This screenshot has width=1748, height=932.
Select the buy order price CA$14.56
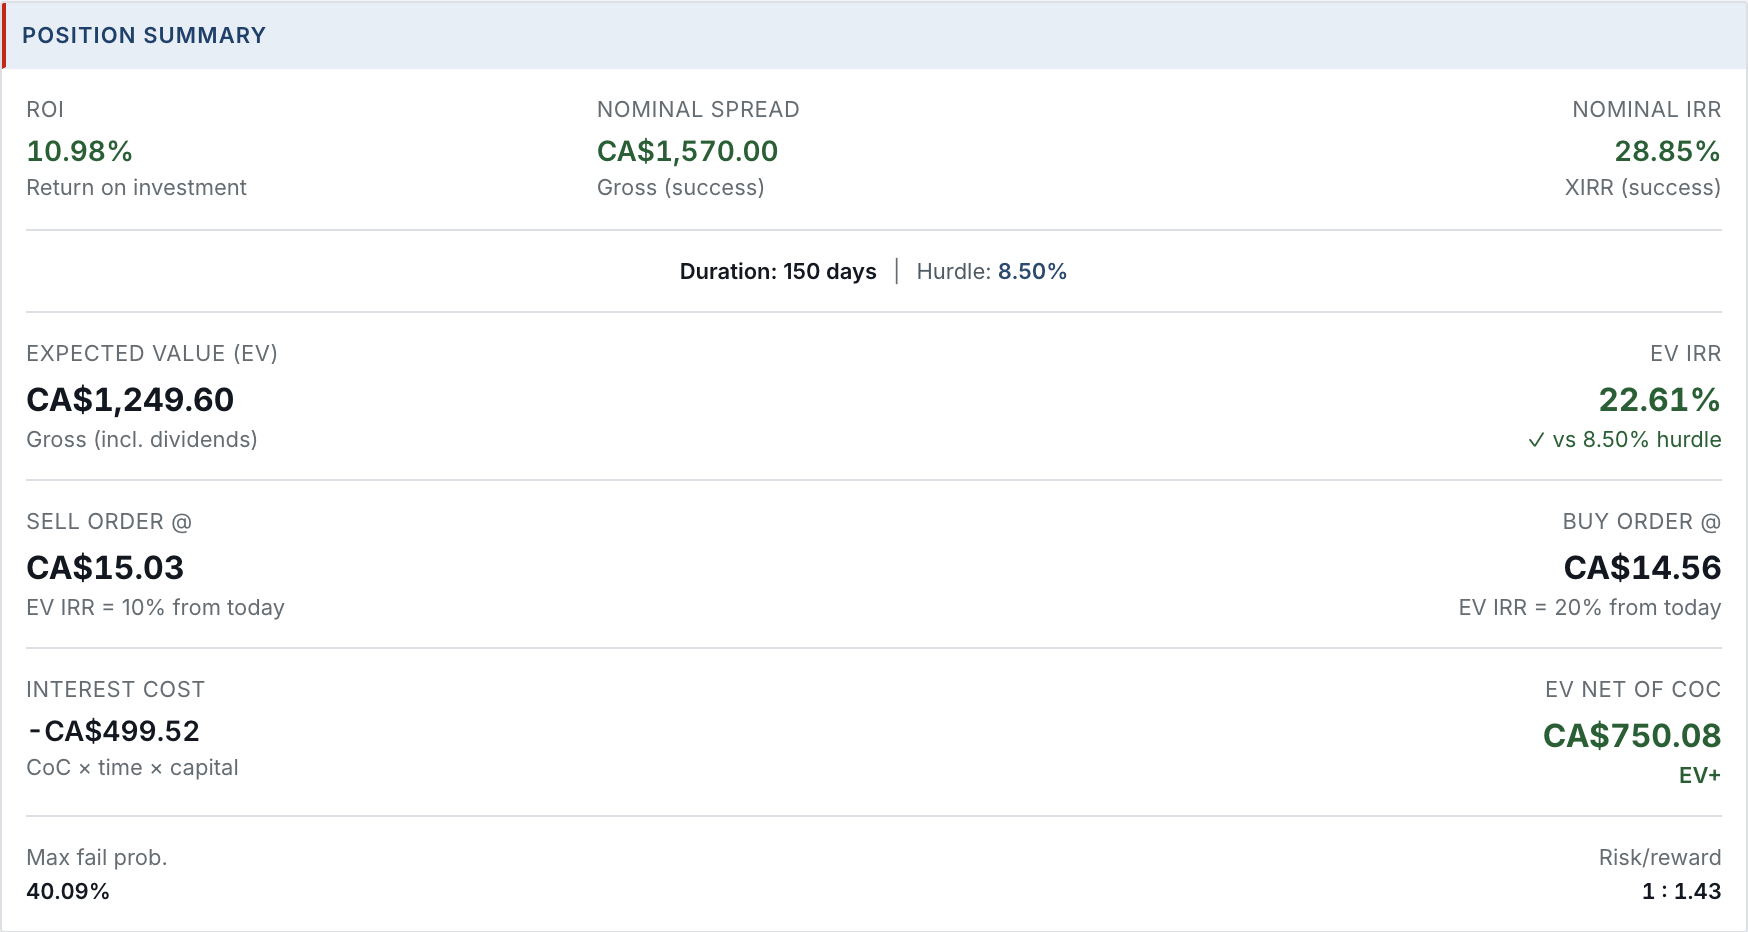coord(1642,568)
